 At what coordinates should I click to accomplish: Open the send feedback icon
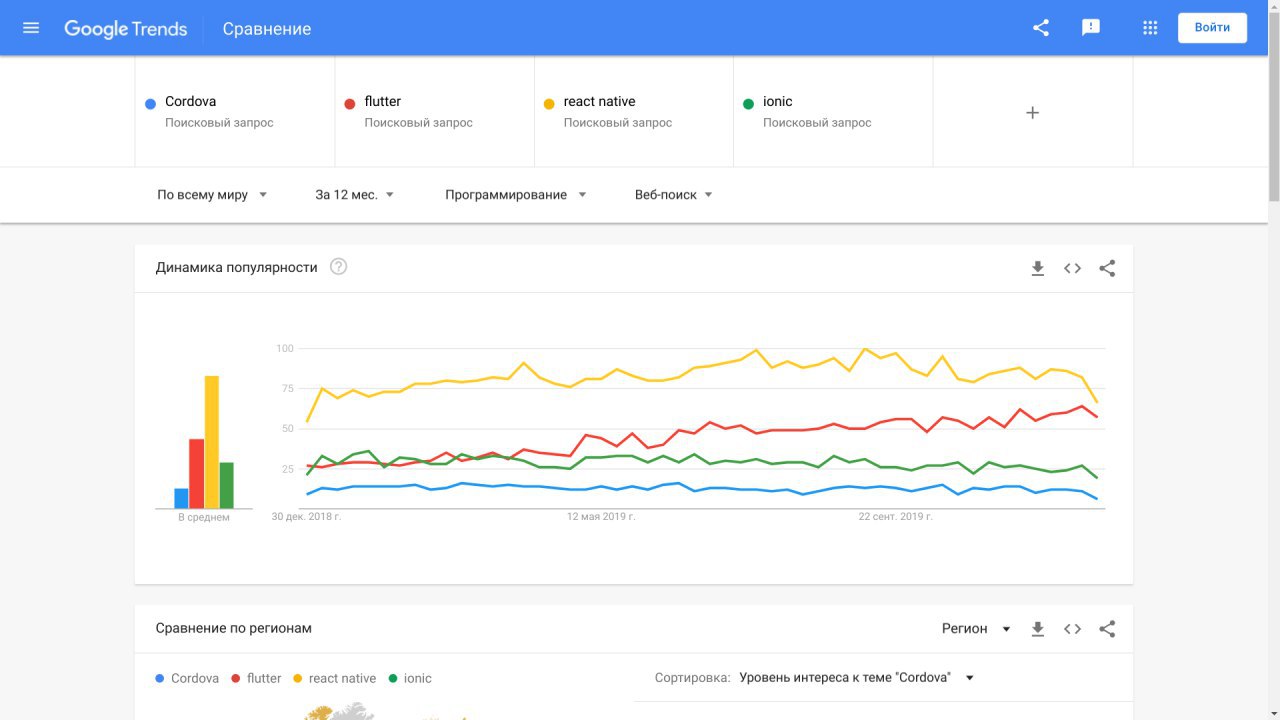1091,28
